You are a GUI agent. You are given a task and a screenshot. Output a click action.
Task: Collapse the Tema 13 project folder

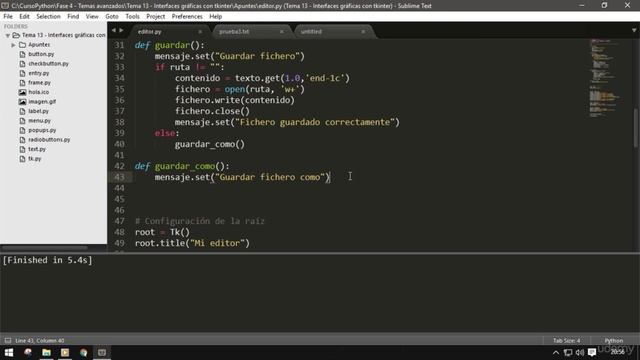tap(7, 36)
